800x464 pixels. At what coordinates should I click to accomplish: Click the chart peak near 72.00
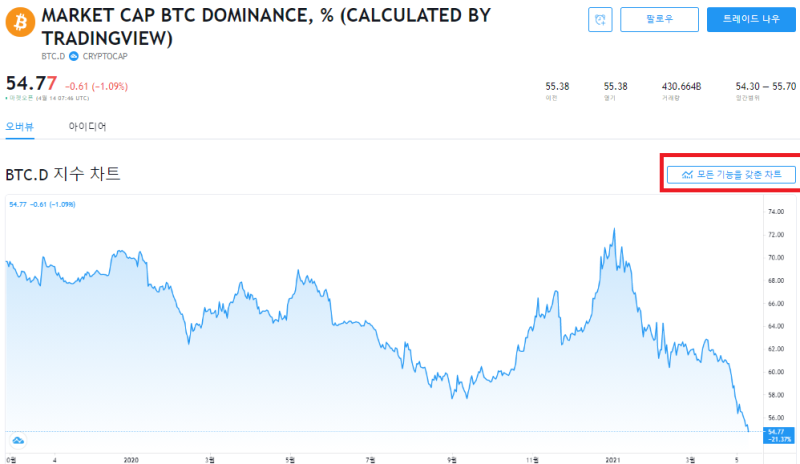tap(614, 229)
